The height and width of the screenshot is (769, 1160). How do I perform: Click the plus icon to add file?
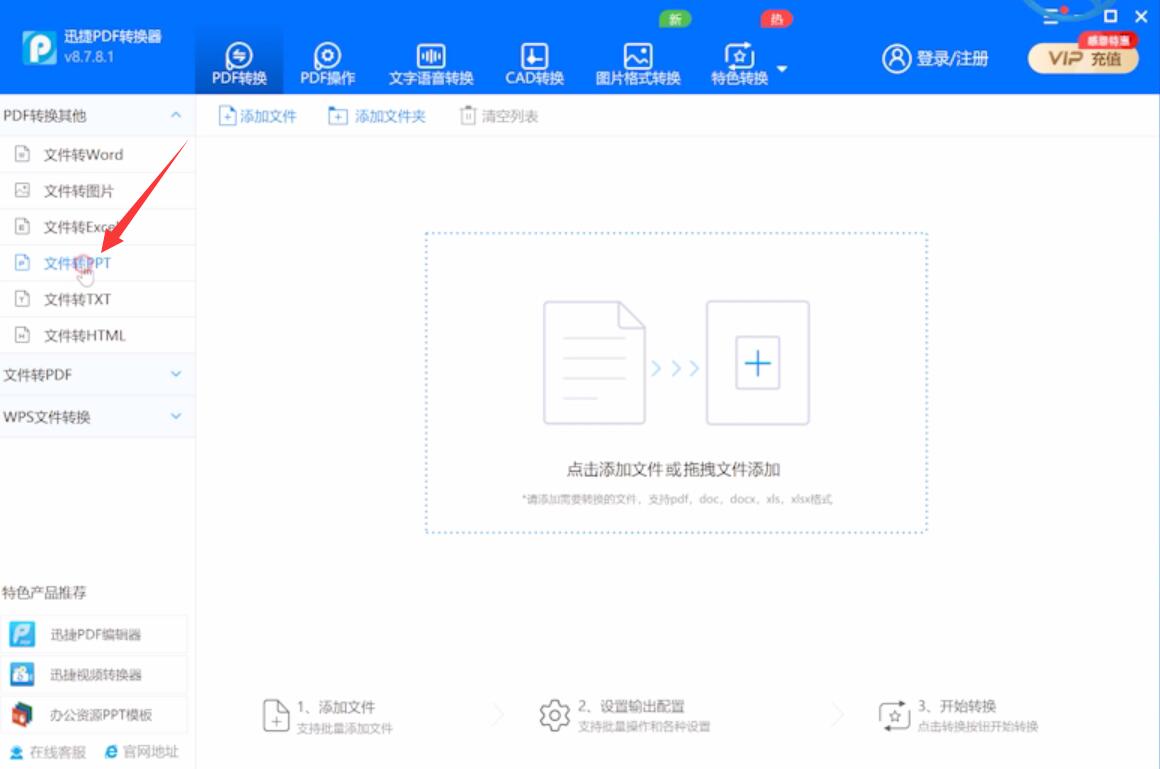(x=757, y=363)
